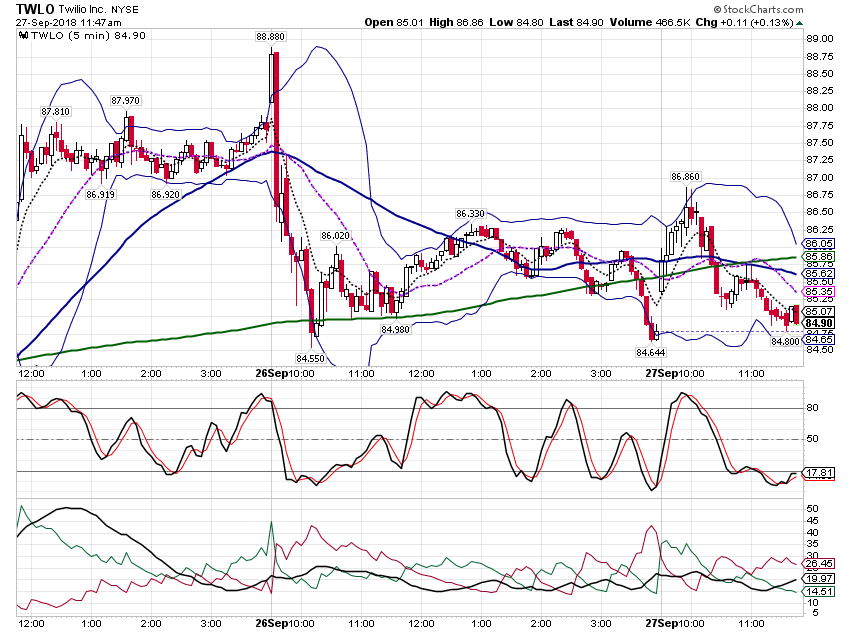The image size is (850, 633).
Task: Select the 84.980 price annotation
Action: tap(395, 330)
